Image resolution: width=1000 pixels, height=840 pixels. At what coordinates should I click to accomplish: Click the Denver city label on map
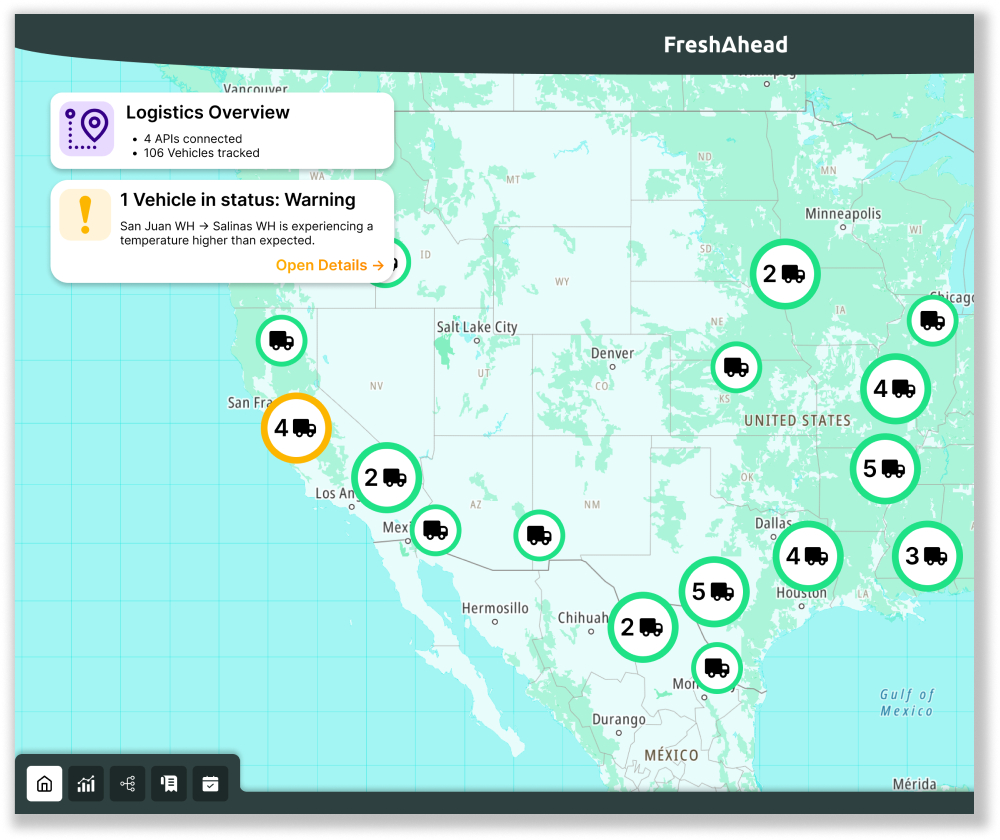(x=612, y=353)
